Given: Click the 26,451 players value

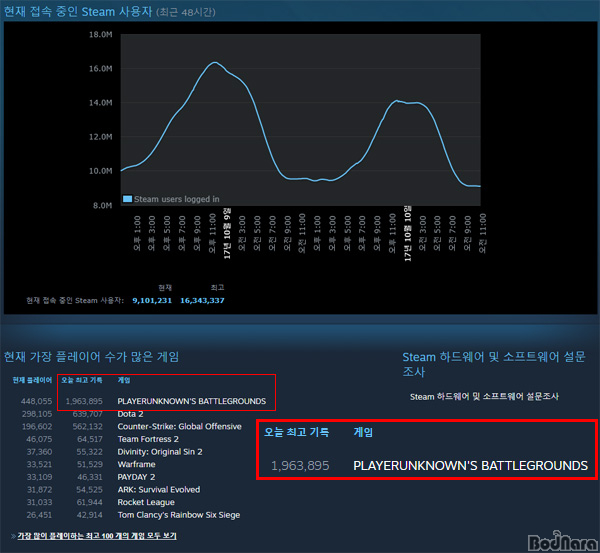Looking at the screenshot, I should (39, 515).
